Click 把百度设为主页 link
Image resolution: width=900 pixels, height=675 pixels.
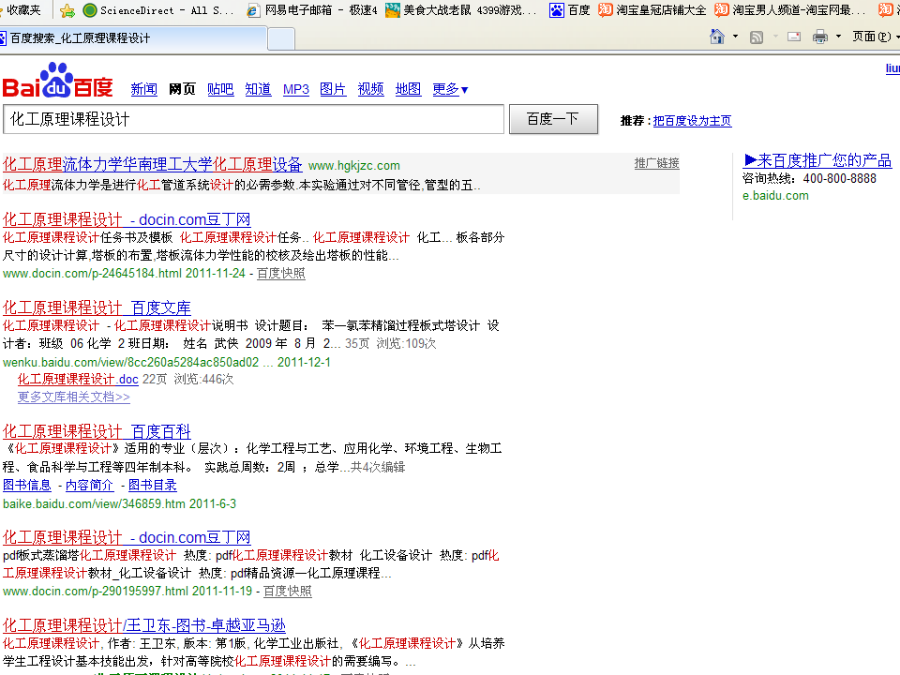692,121
